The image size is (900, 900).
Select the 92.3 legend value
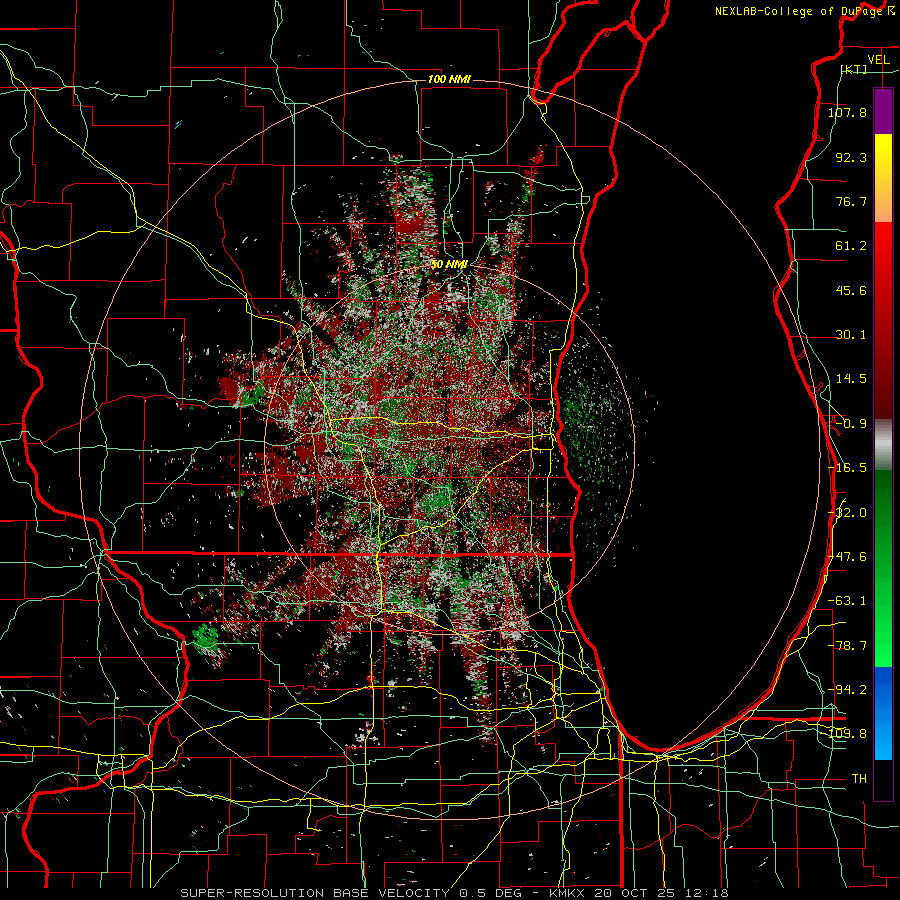coord(851,157)
